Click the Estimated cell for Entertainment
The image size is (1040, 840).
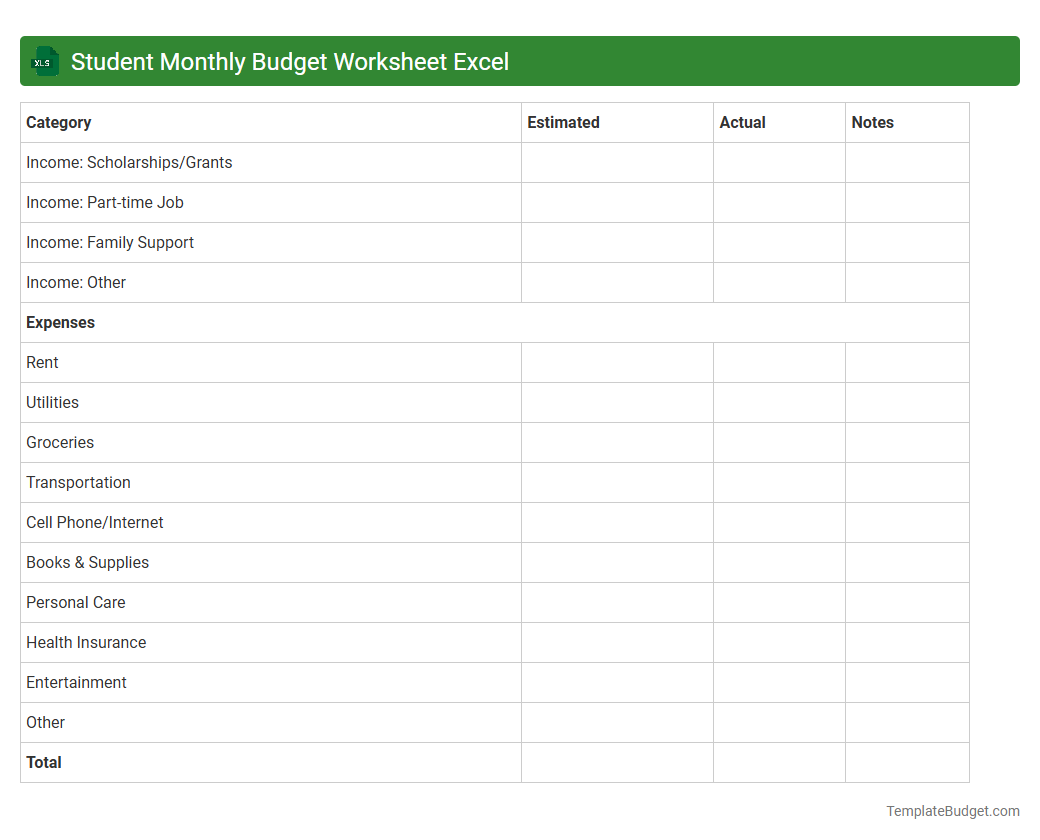[x=616, y=682]
